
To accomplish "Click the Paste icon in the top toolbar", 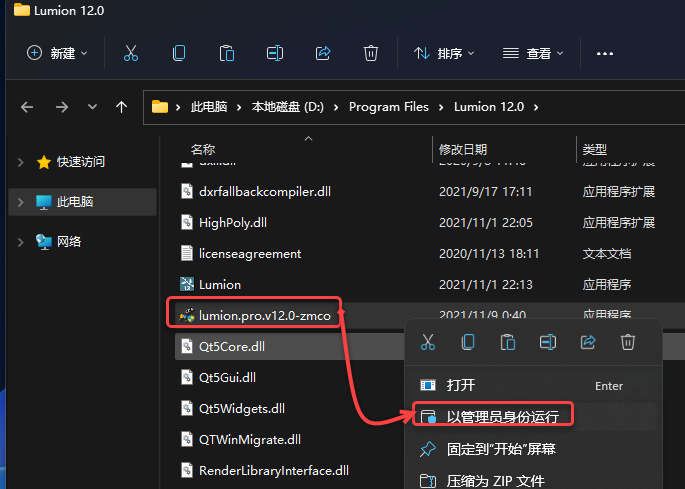I will (x=227, y=53).
